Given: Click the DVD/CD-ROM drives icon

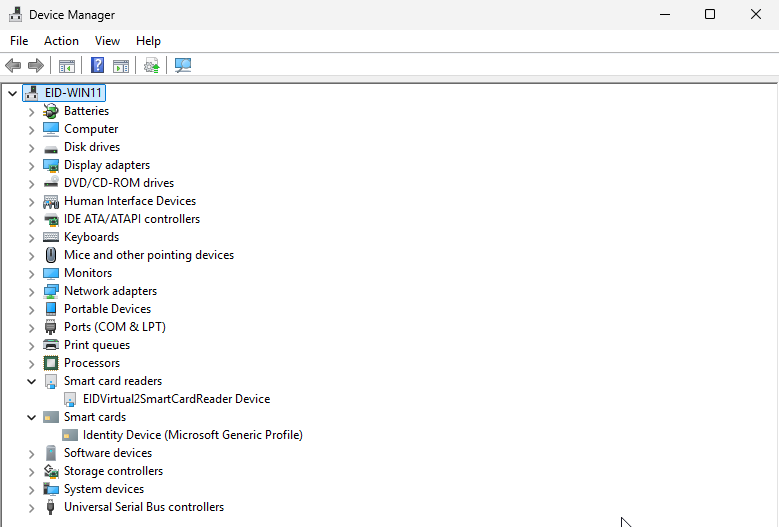Looking at the screenshot, I should (x=51, y=183).
